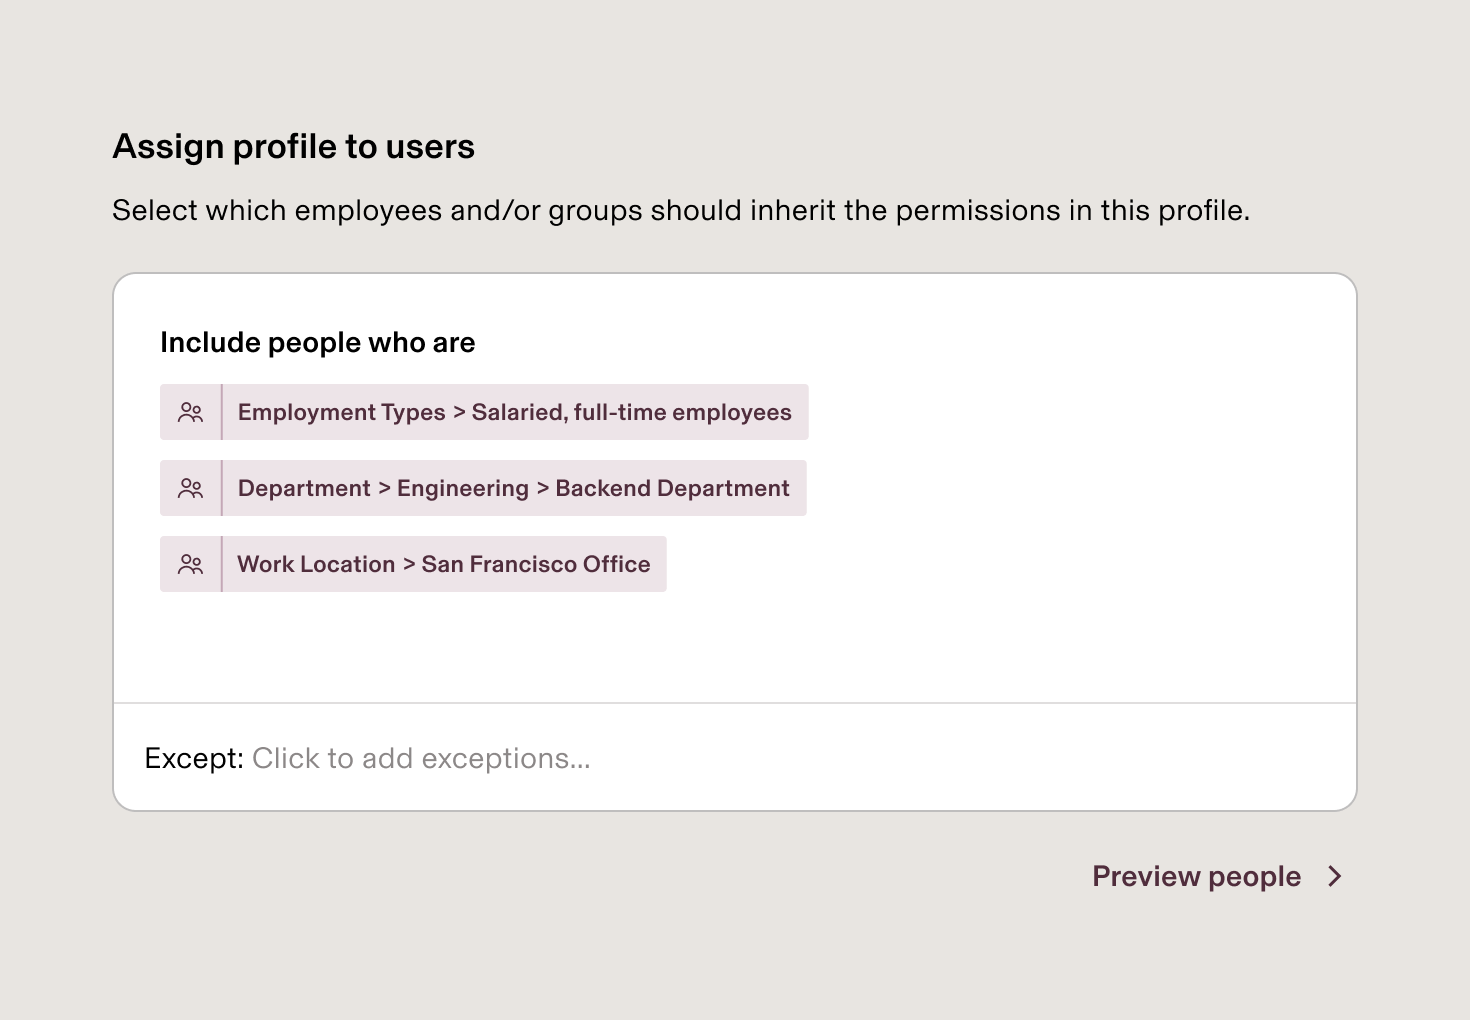Click the Except: label
Screen dimensions: 1470x1020
coord(194,758)
